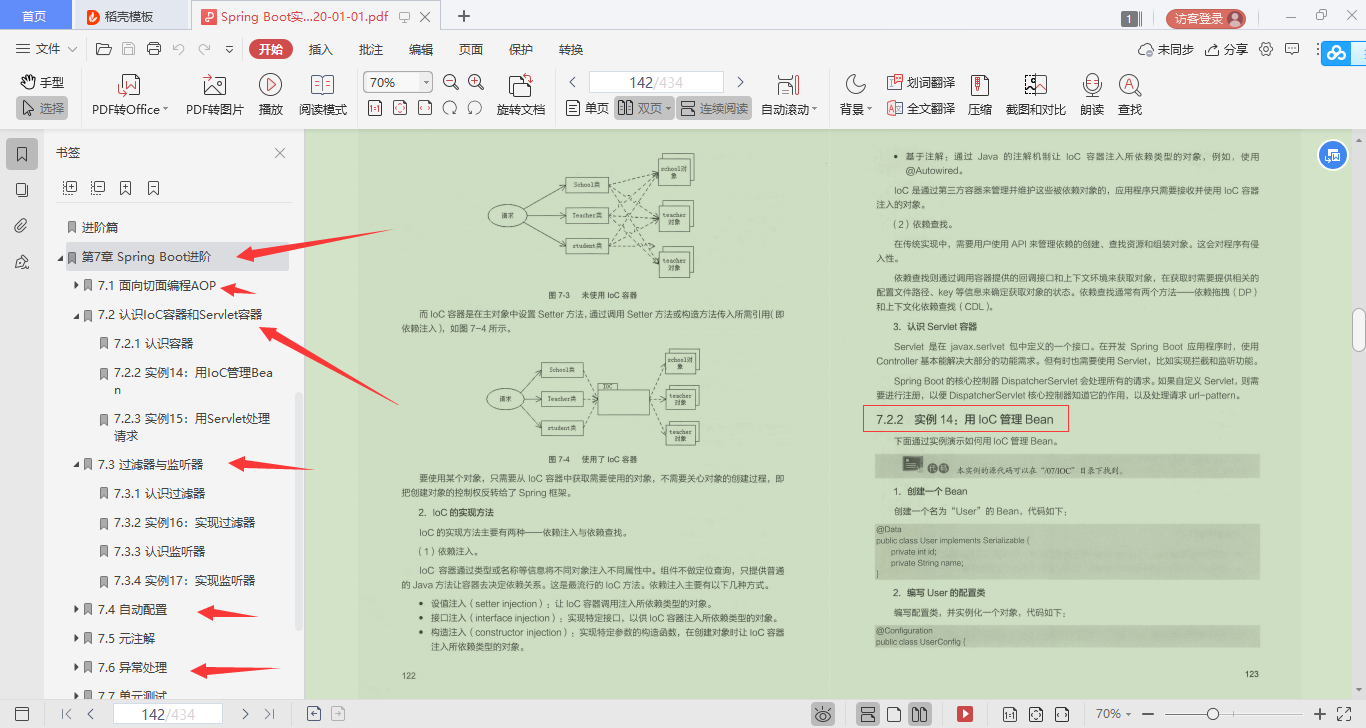Expand 7.6 异常处理 bookmark
The image size is (1366, 728).
[77, 667]
